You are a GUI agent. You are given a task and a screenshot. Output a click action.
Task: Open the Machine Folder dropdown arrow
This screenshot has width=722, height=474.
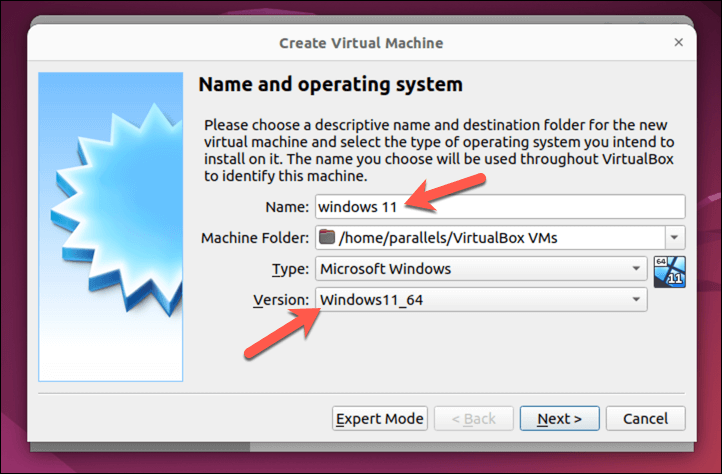[675, 238]
